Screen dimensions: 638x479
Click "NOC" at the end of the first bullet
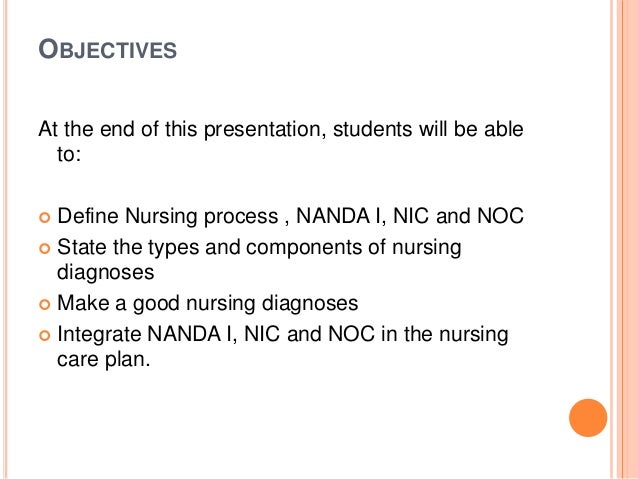pos(502,216)
